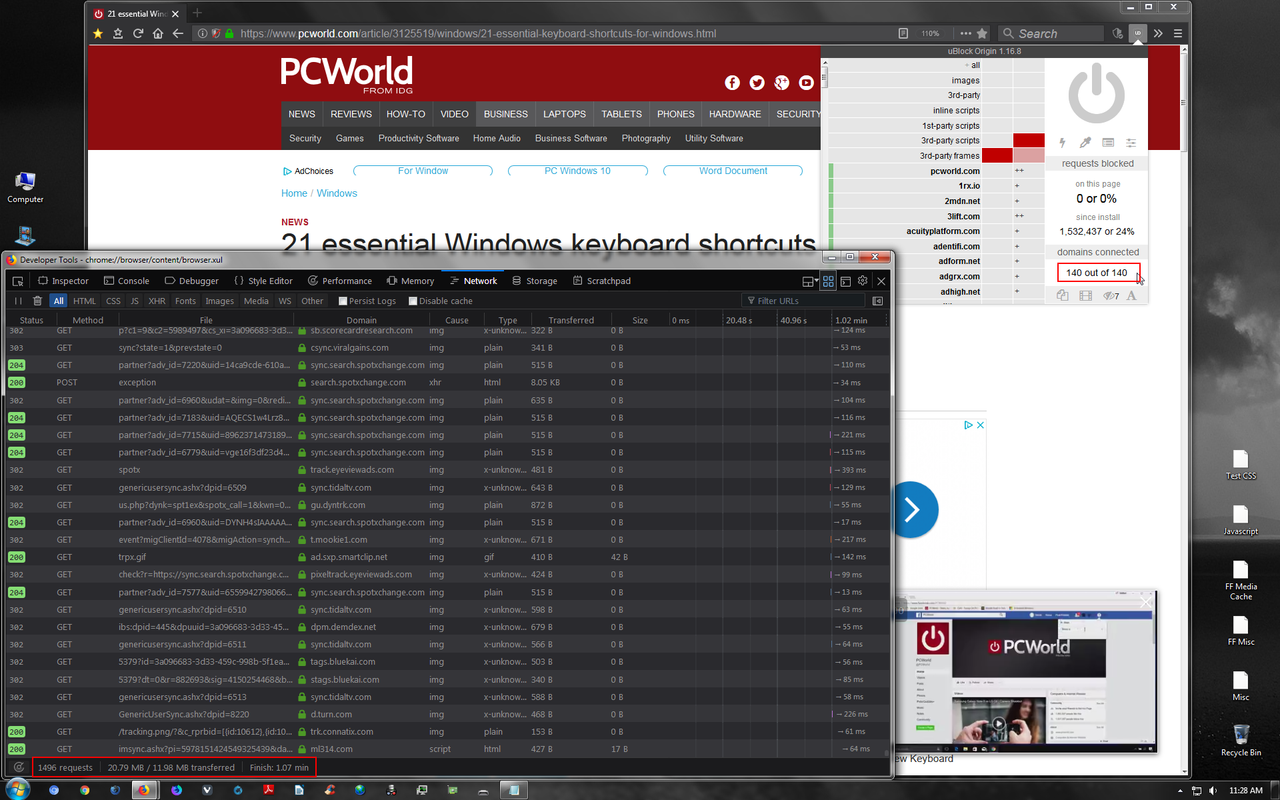Image resolution: width=1280 pixels, height=800 pixels.
Task: Open the Scratchpad tab in DevTools
Action: click(x=601, y=281)
